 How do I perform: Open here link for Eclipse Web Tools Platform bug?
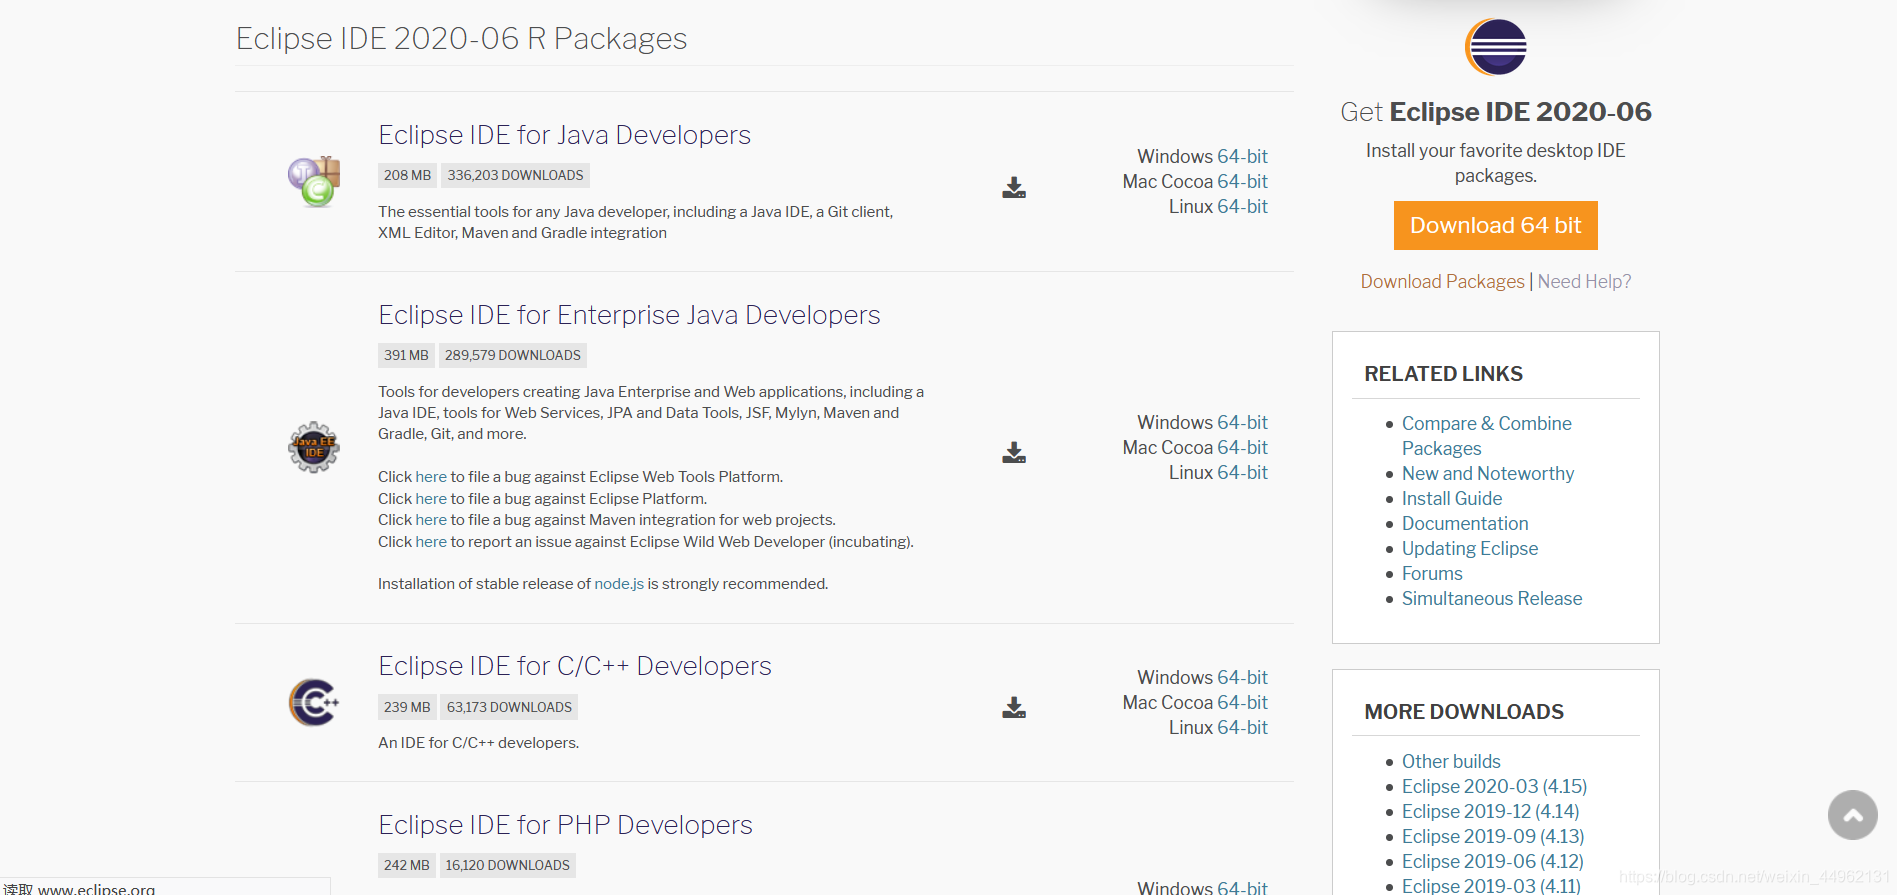point(431,477)
